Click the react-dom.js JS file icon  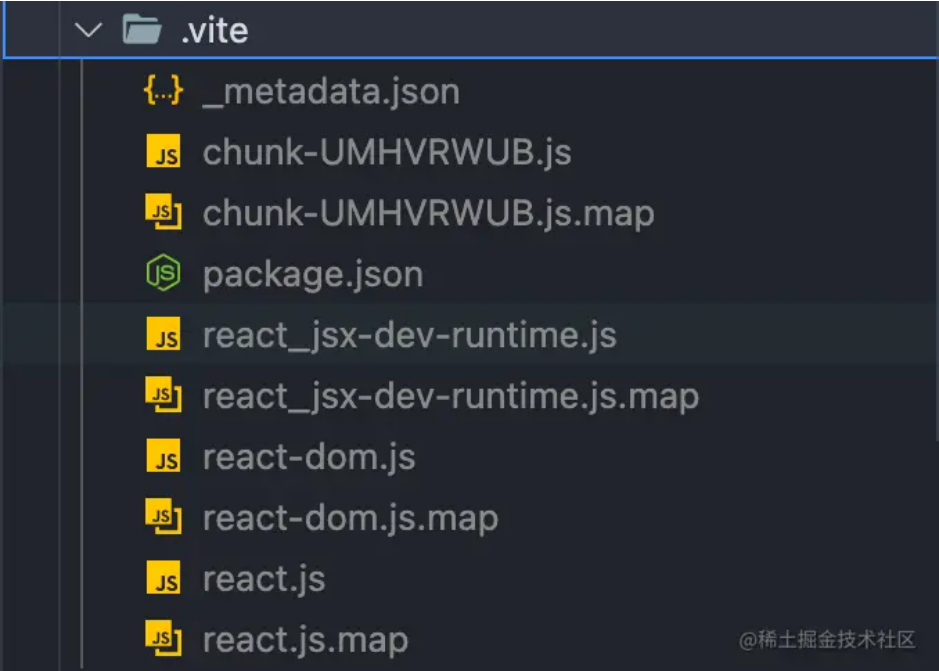point(164,457)
